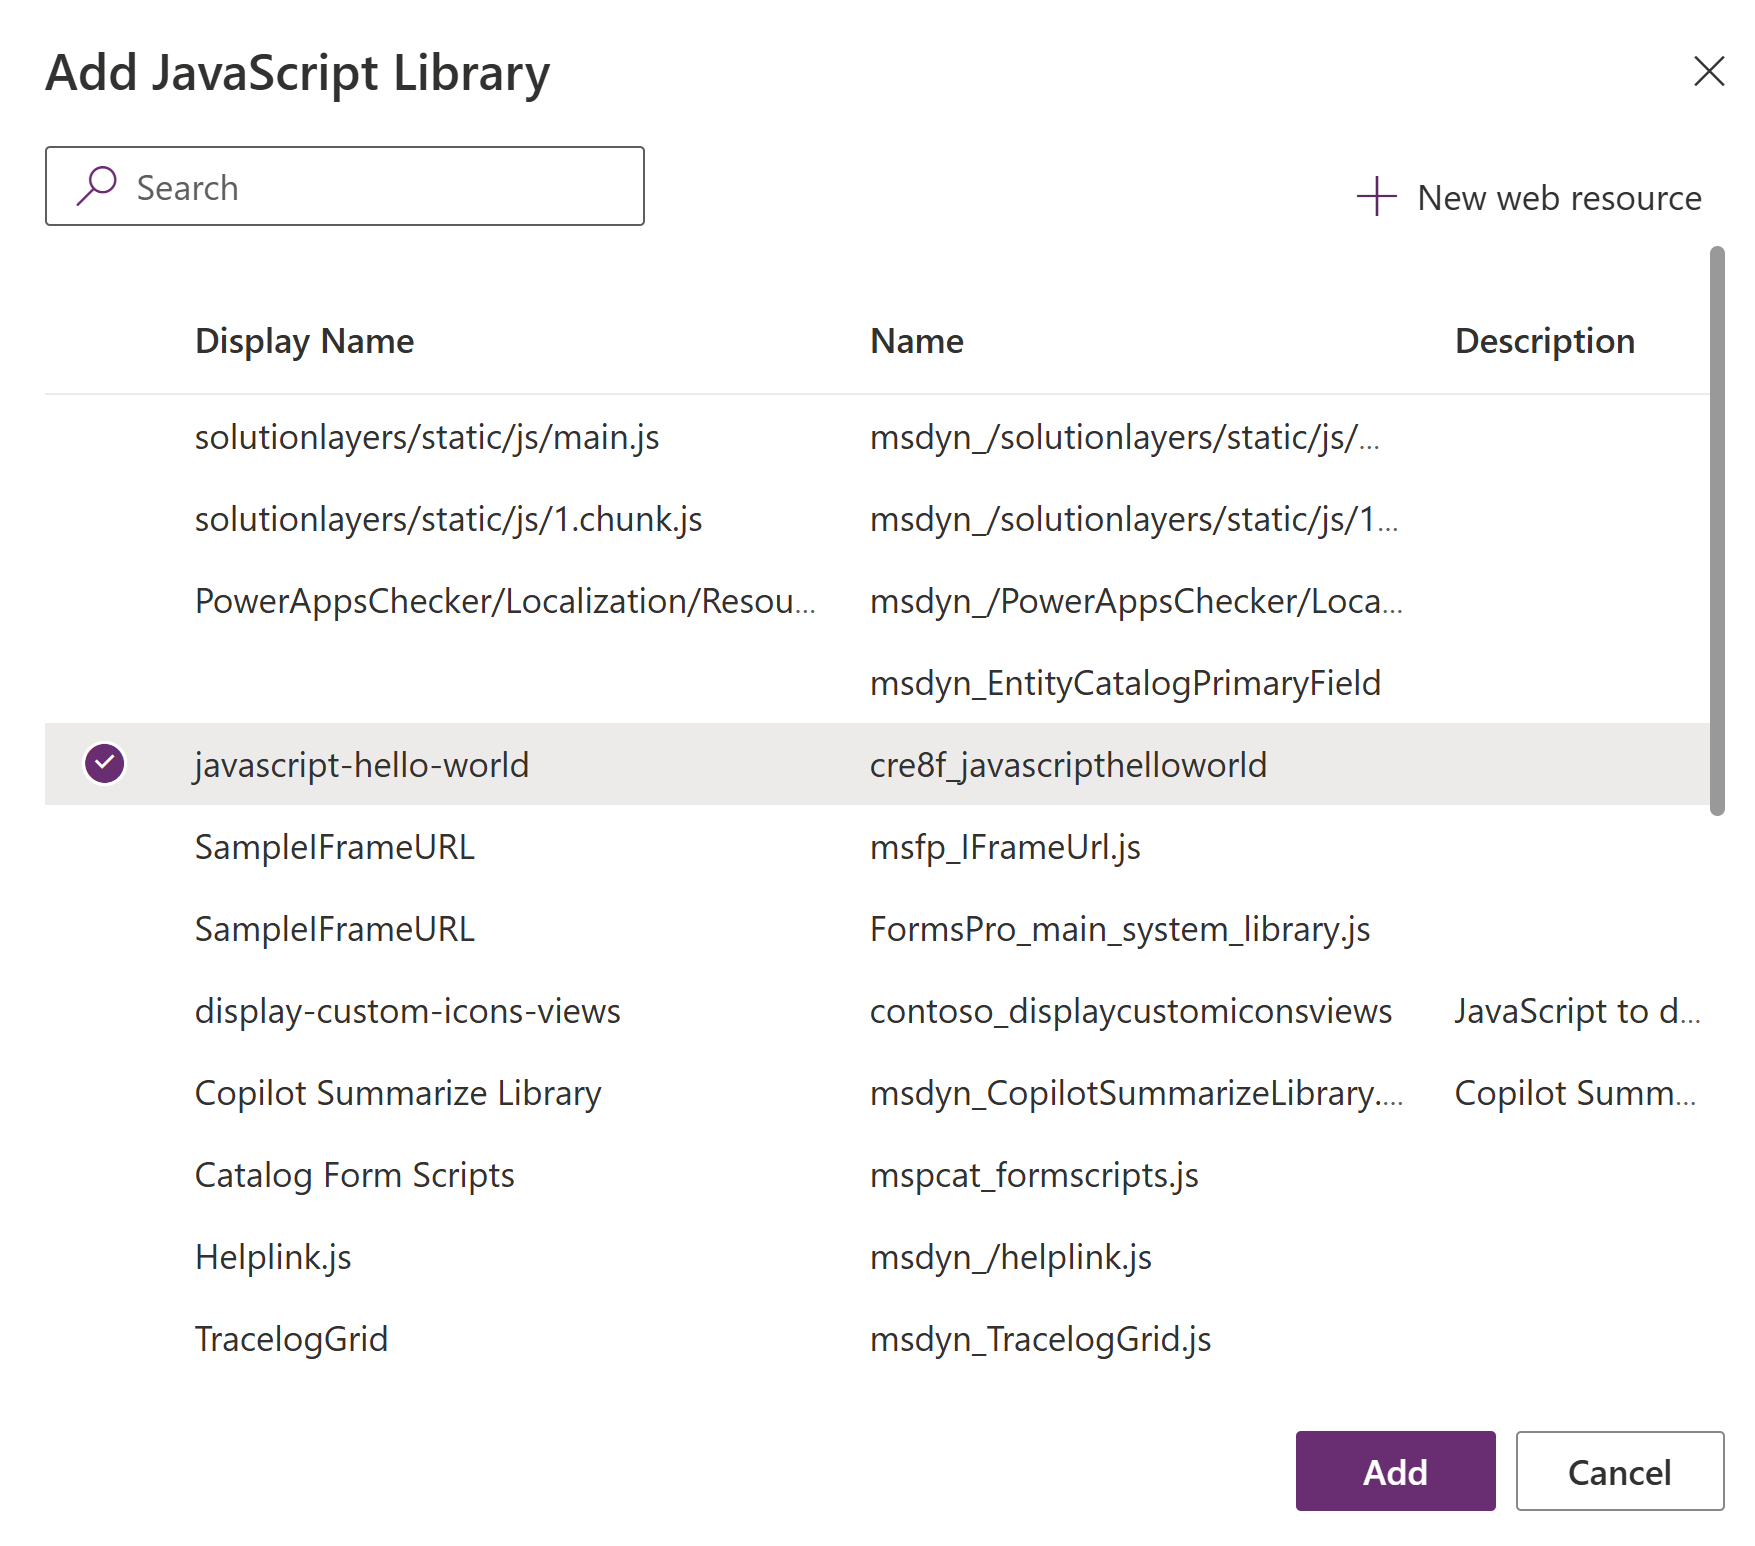The image size is (1755, 1546).
Task: Click the Add button
Action: pos(1394,1471)
